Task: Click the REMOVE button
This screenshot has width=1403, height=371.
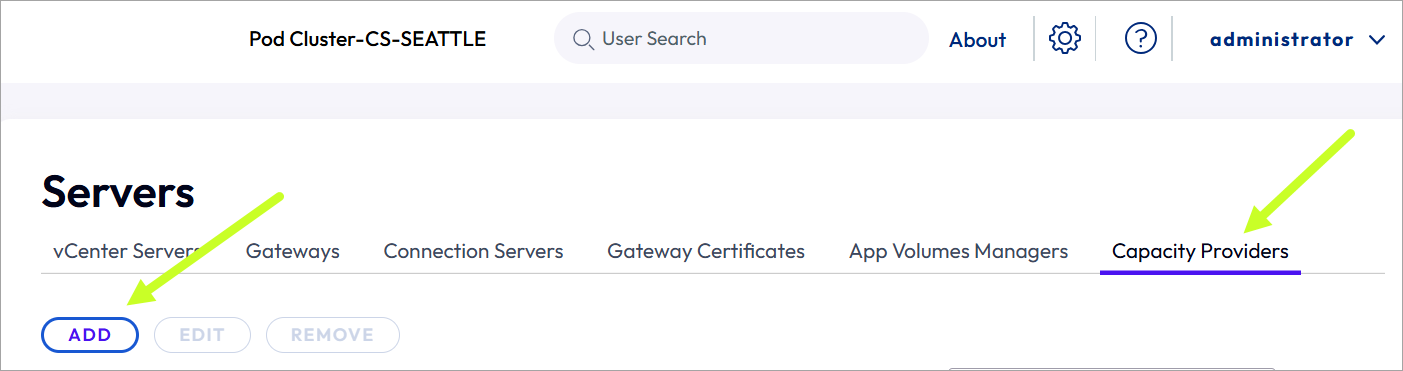Action: pyautogui.click(x=333, y=335)
